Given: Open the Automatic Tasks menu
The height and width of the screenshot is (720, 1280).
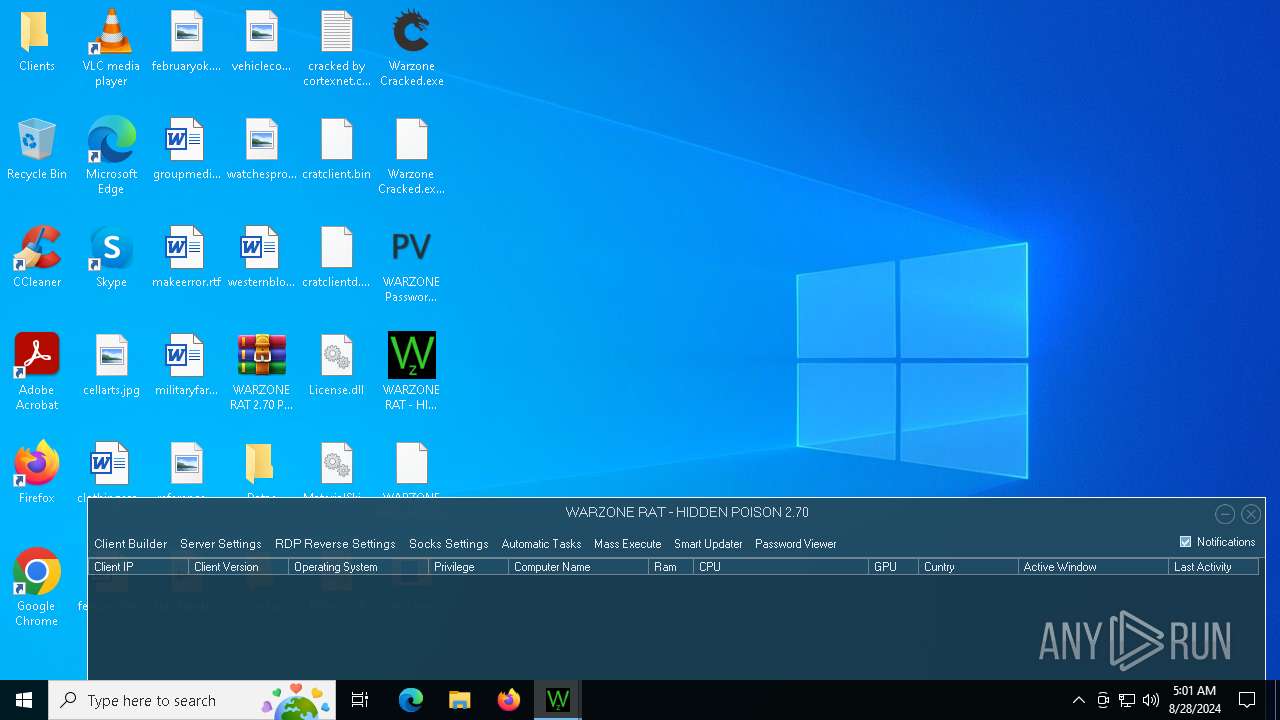Looking at the screenshot, I should tap(541, 544).
